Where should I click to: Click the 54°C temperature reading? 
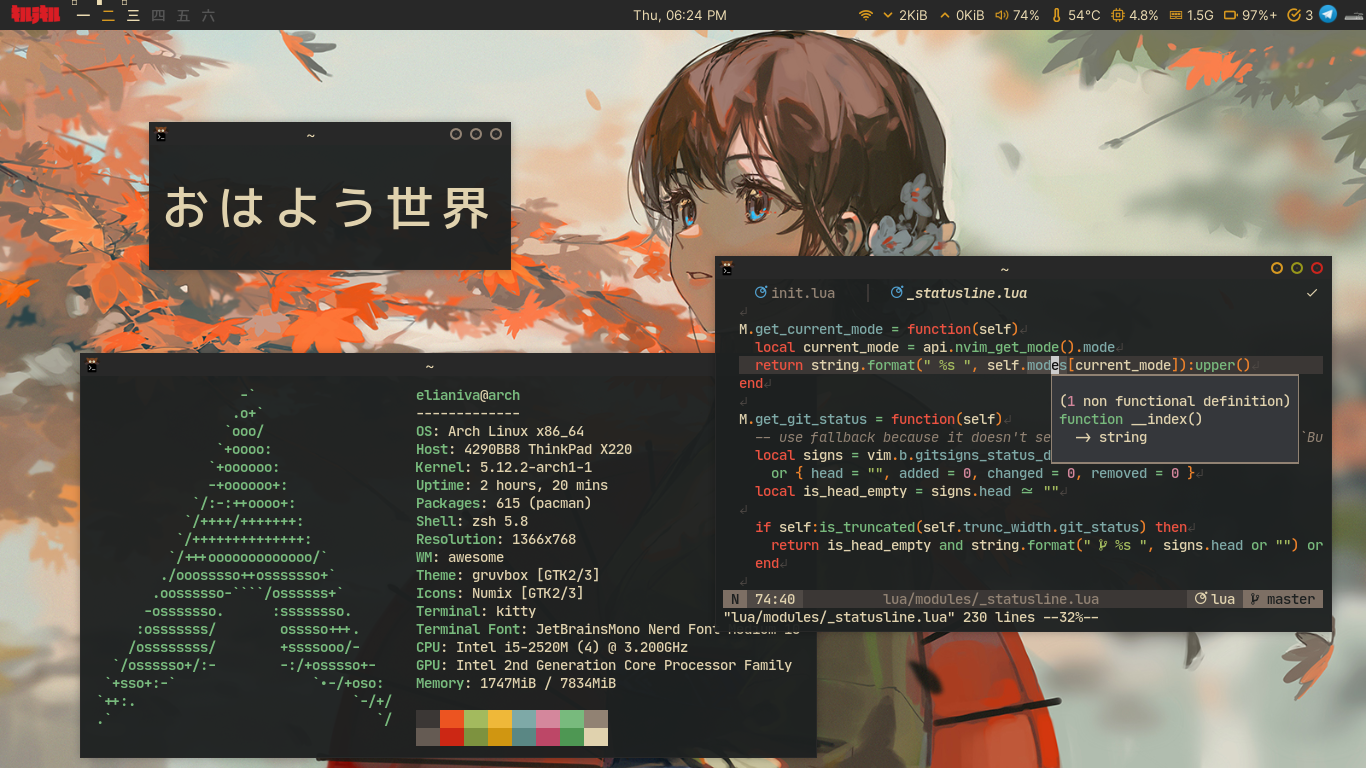tap(1084, 15)
